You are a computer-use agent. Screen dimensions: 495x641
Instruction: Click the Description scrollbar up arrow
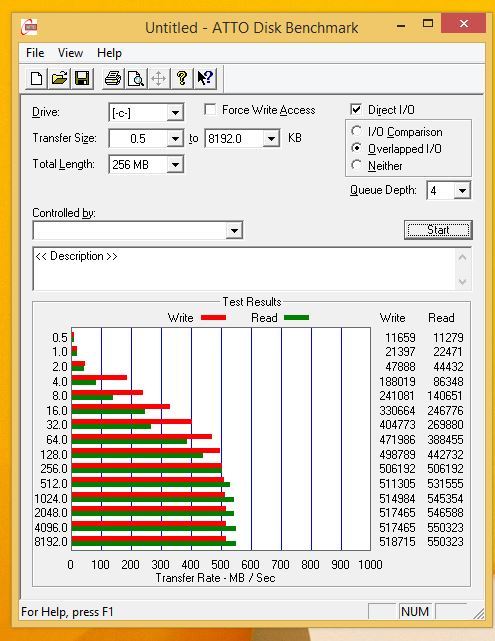point(463,258)
